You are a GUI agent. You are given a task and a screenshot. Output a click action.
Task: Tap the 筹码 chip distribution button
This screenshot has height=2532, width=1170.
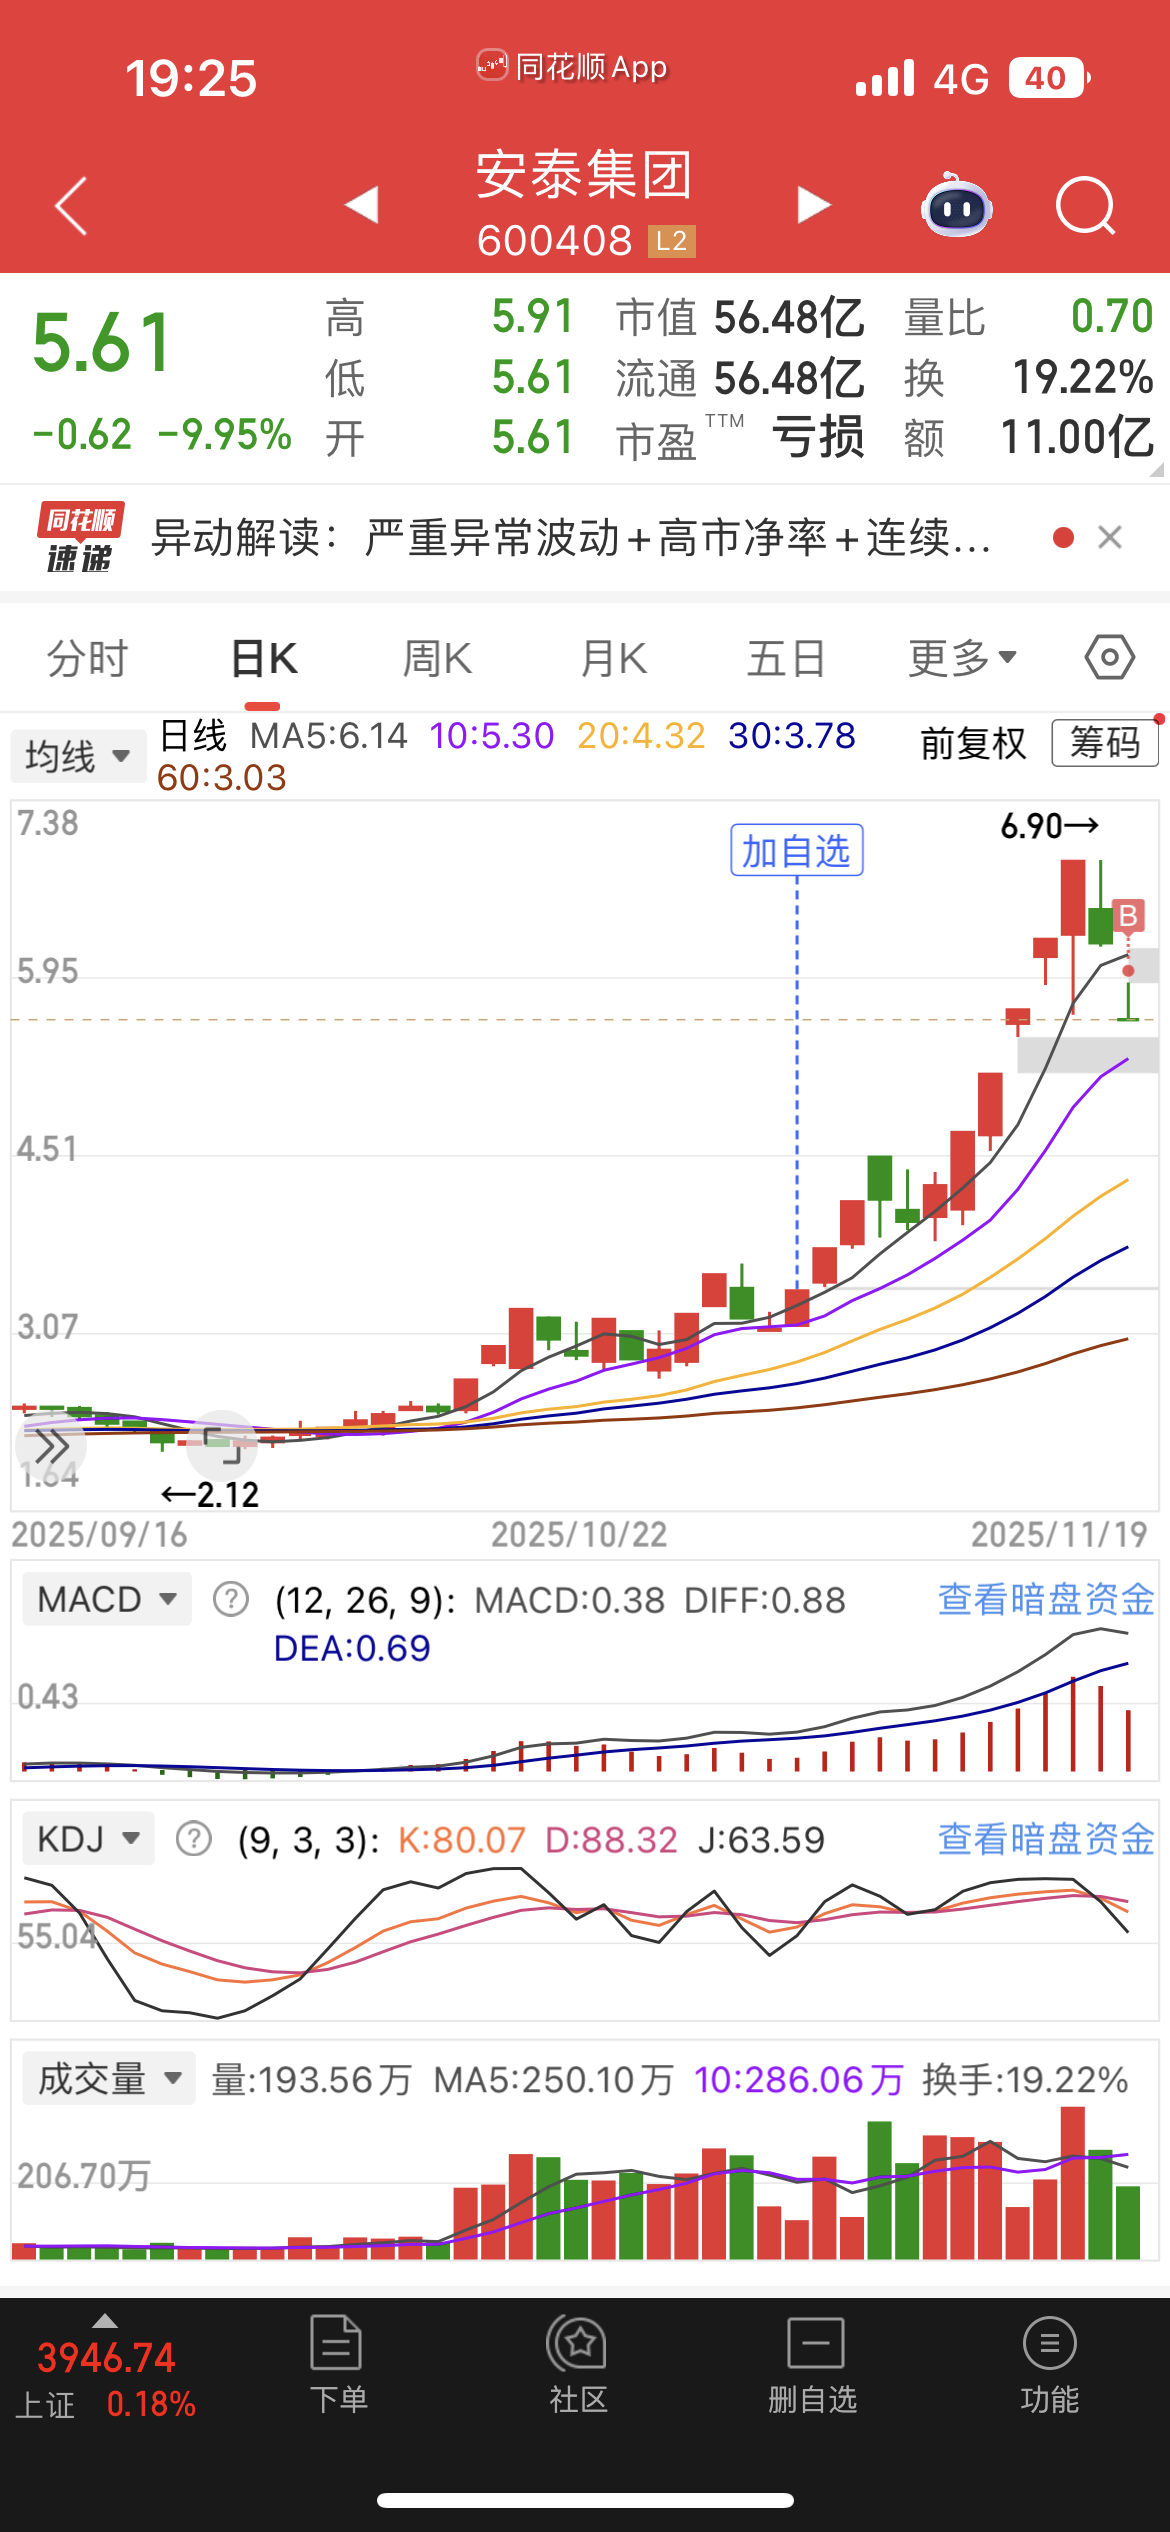pos(1104,743)
